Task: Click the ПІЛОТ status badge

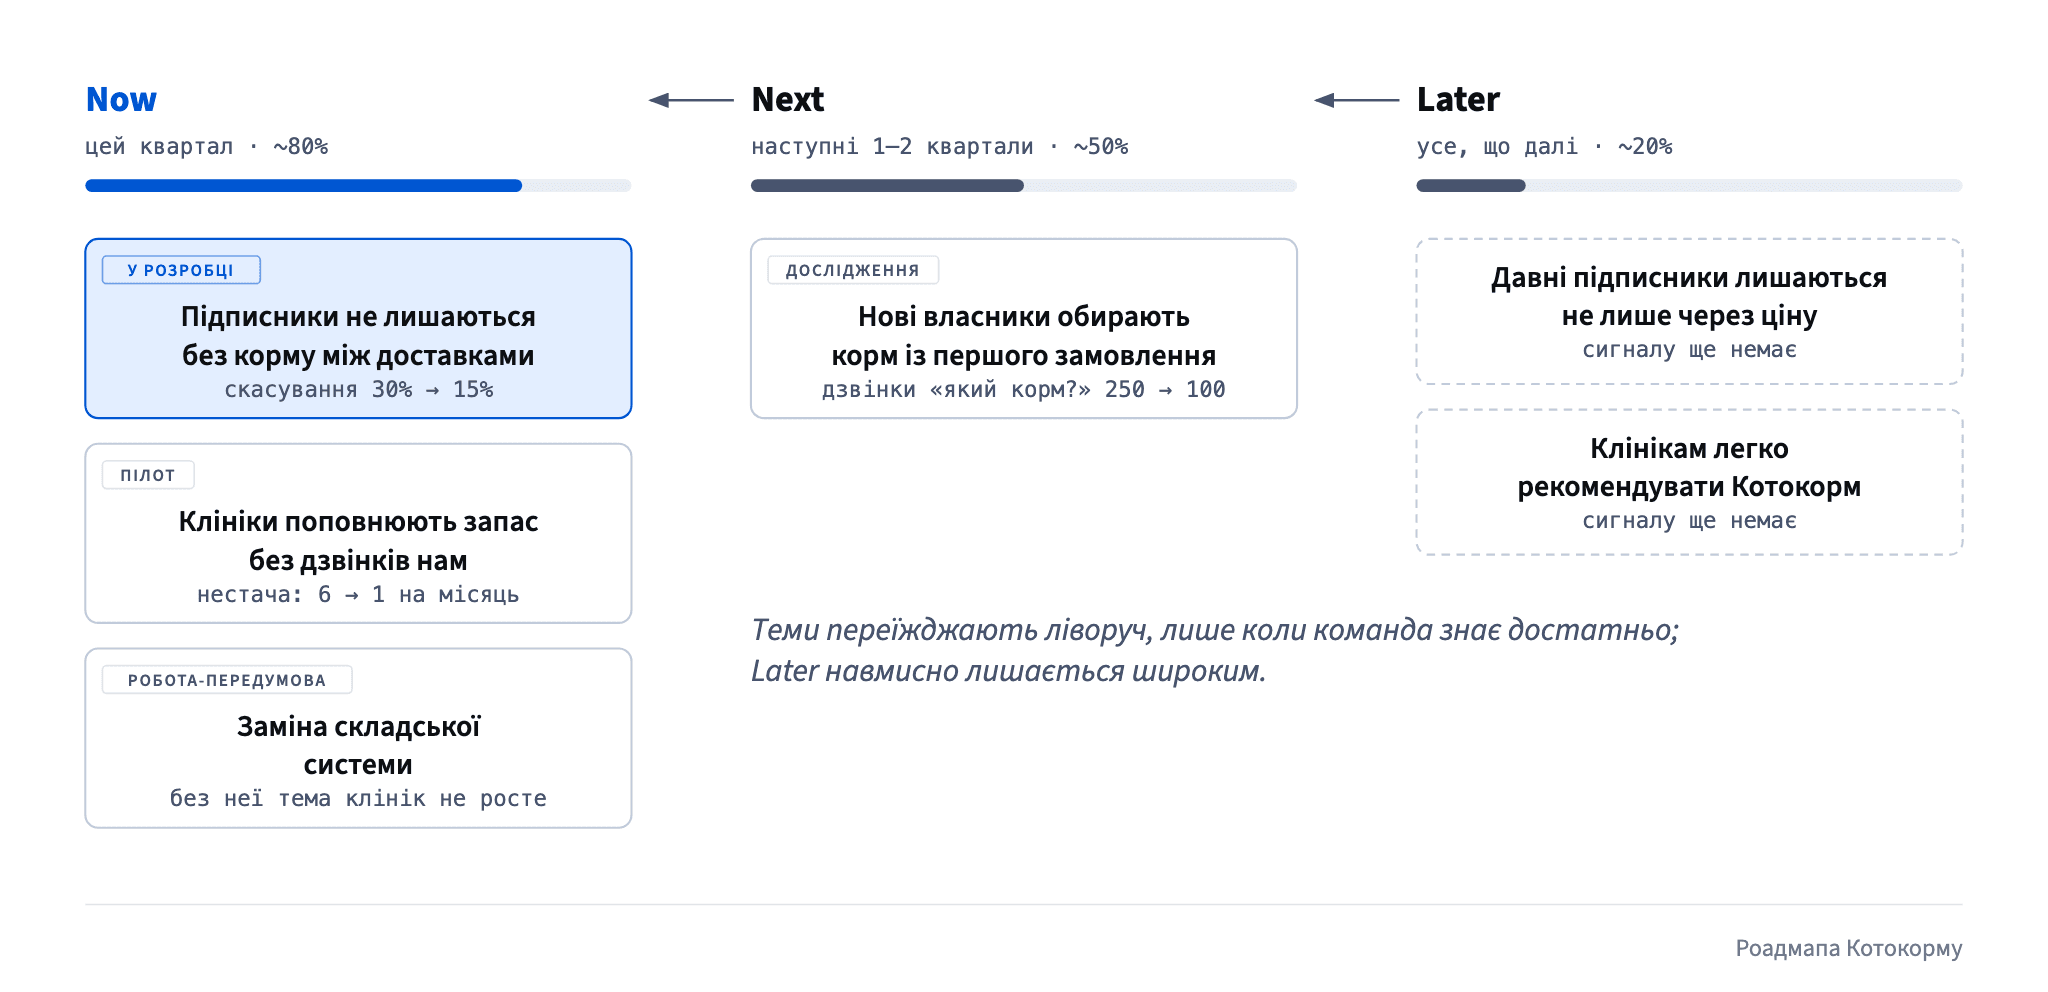Action: click(148, 475)
